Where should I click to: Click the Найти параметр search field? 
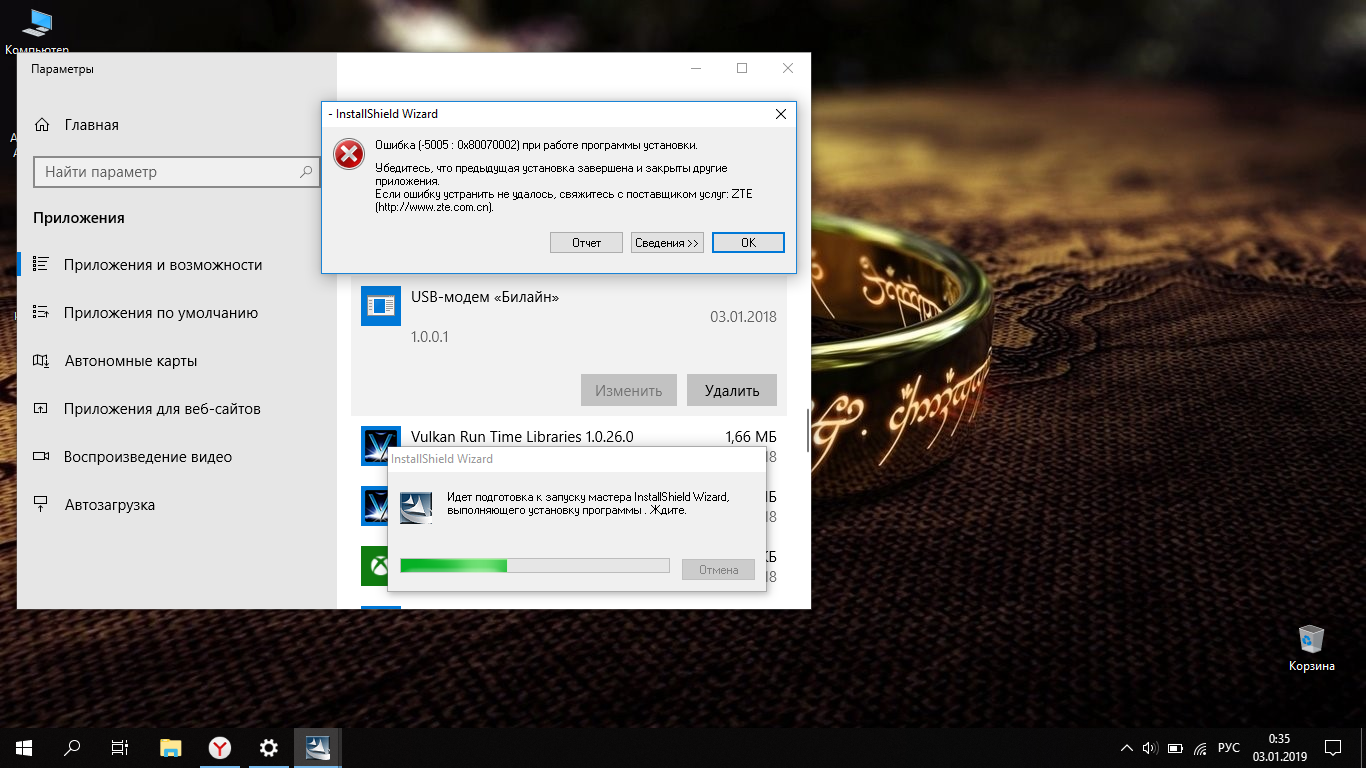click(x=177, y=172)
